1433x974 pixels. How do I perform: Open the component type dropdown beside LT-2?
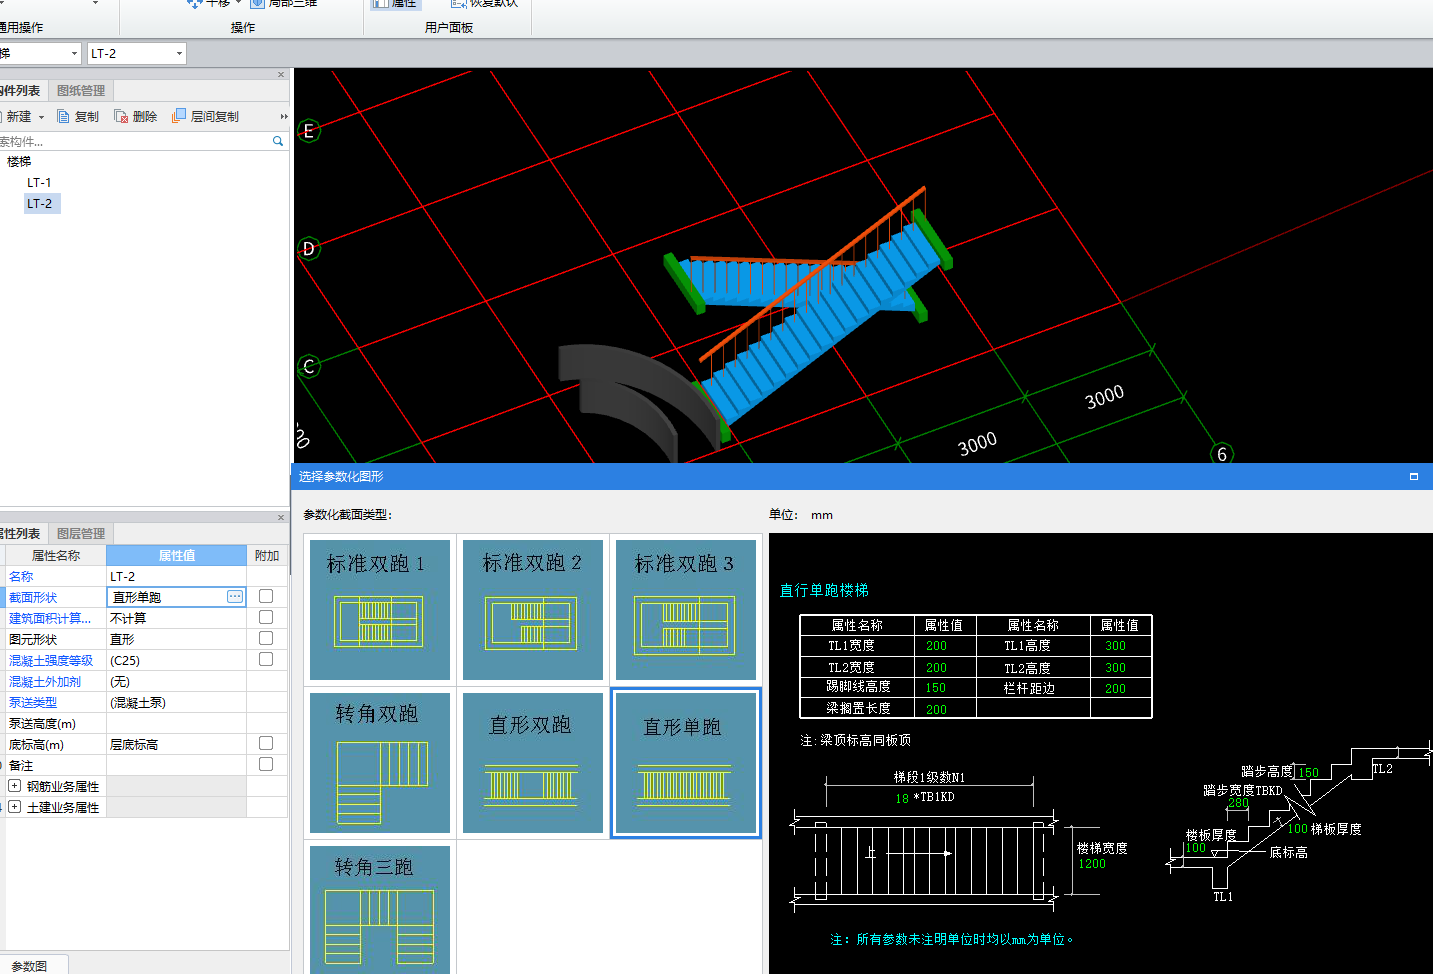pos(74,54)
